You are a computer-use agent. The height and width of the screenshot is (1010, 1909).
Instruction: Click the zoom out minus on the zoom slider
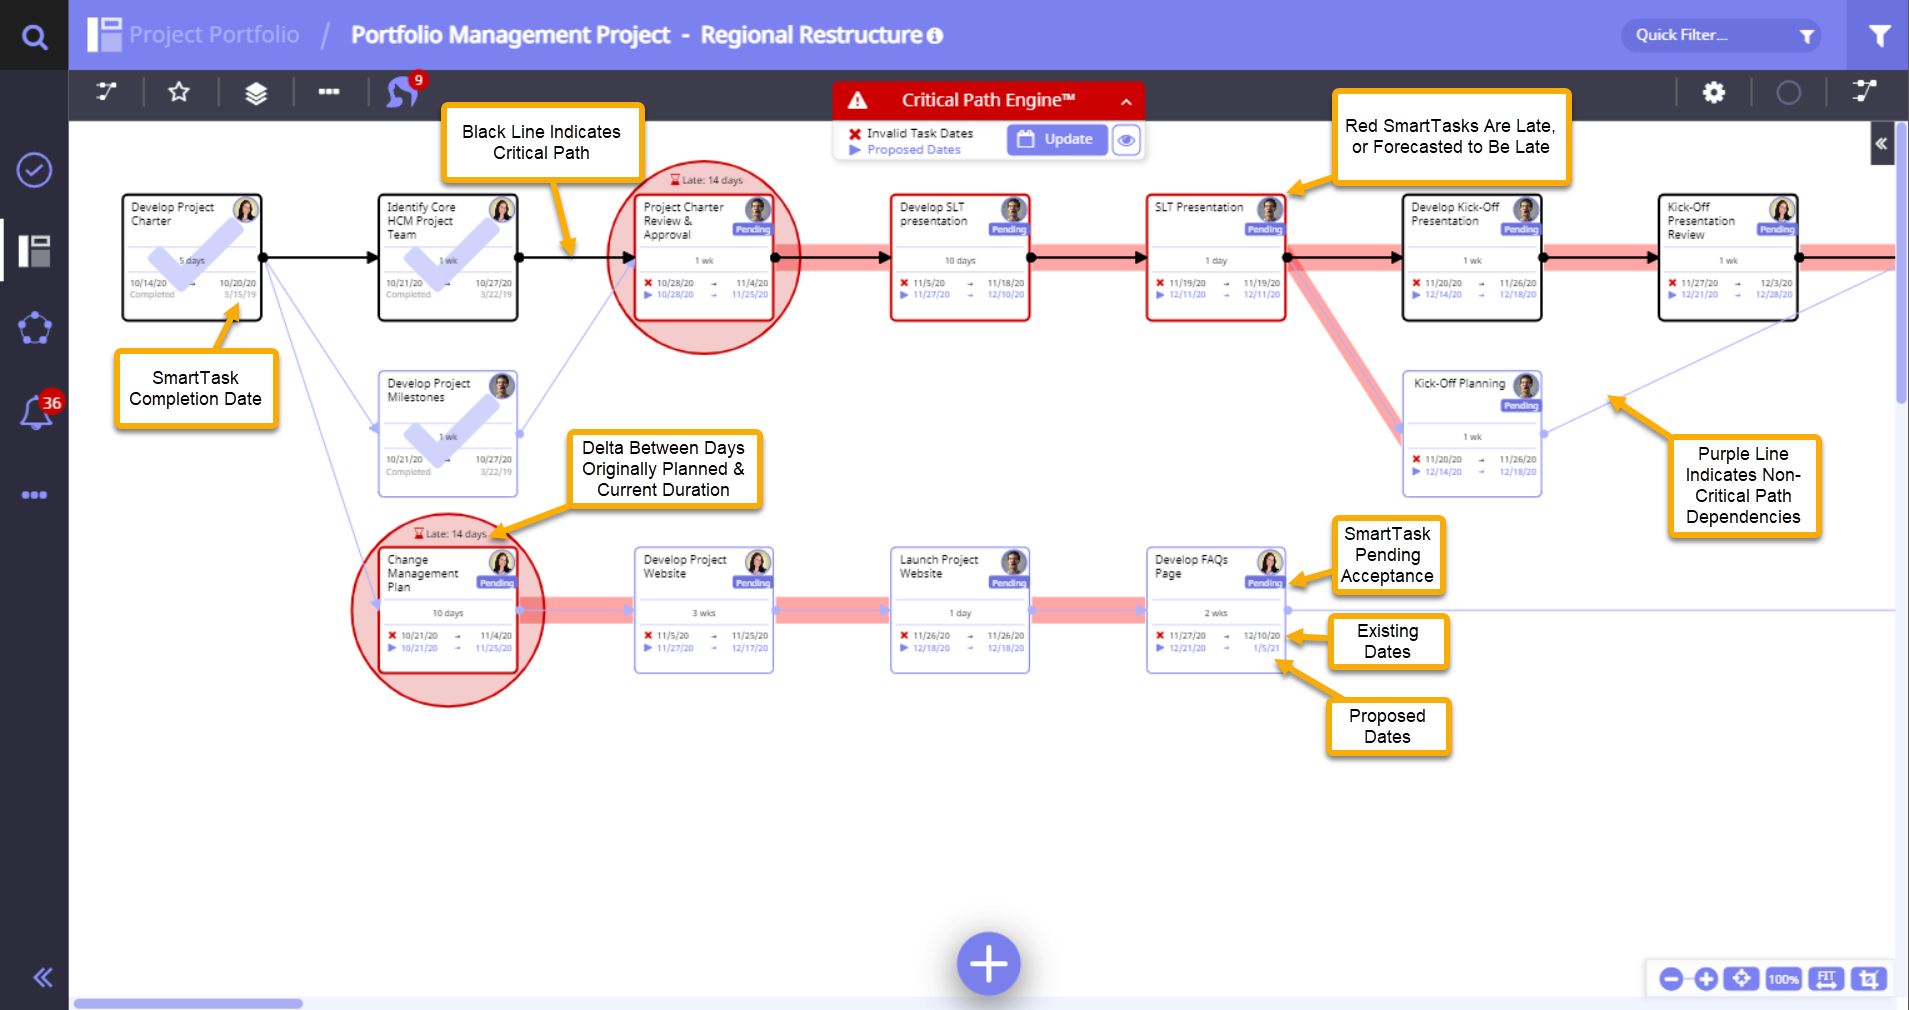point(1670,979)
